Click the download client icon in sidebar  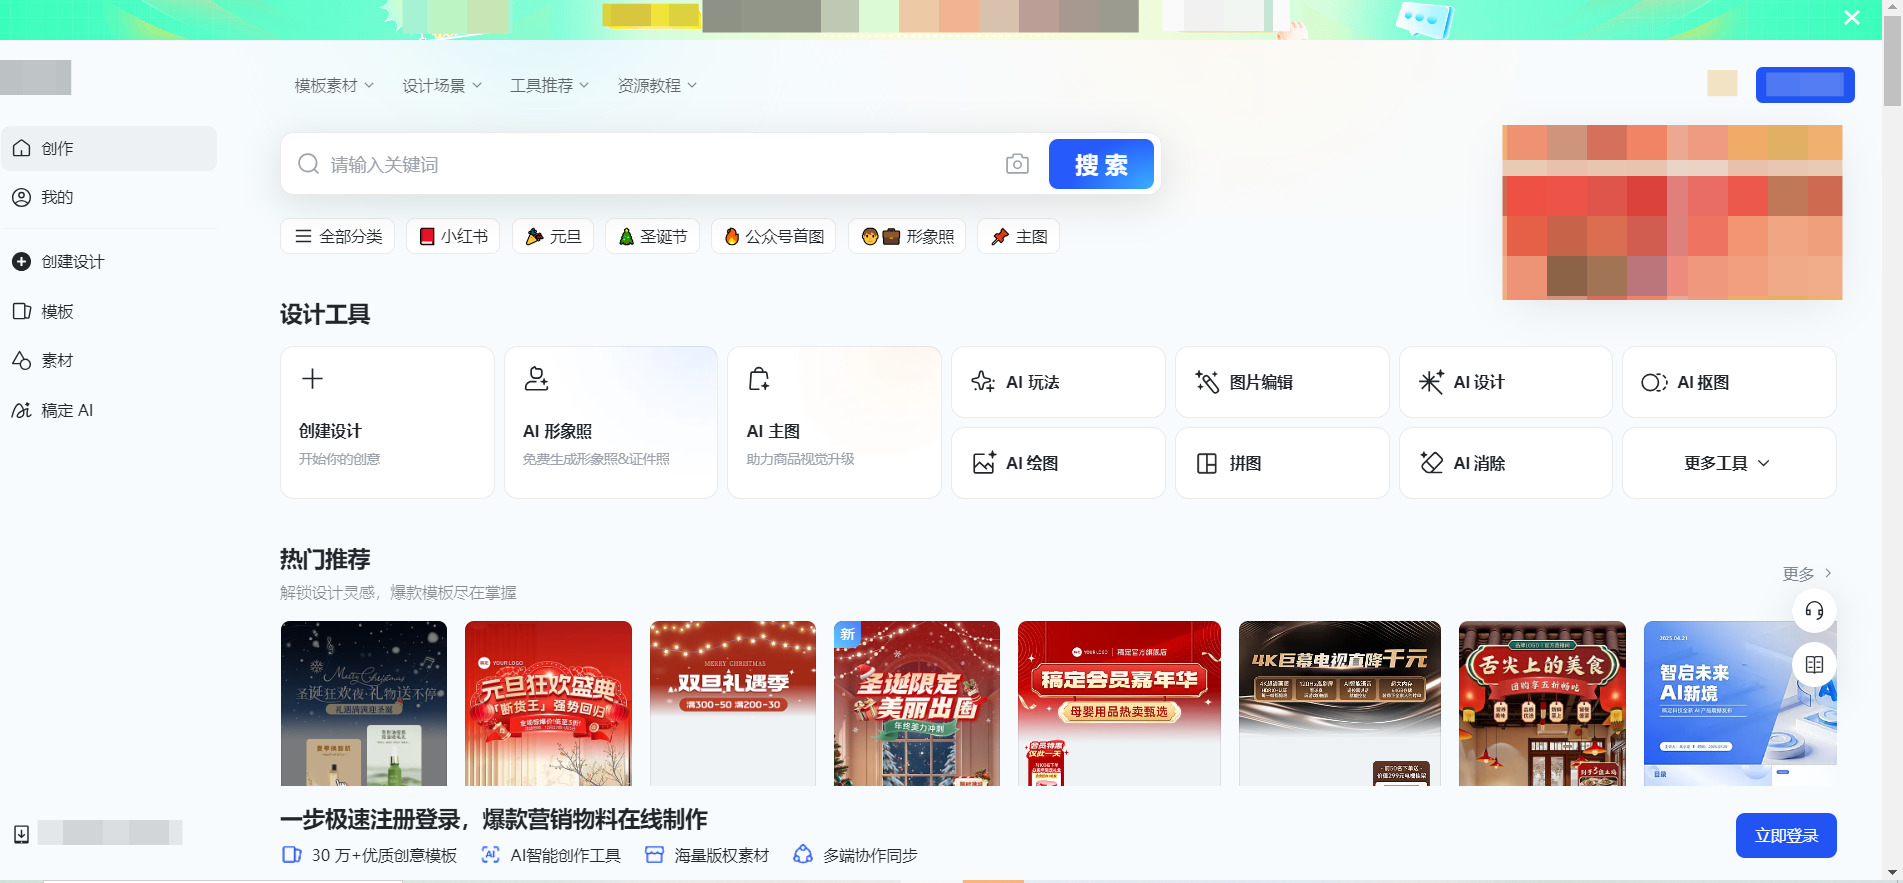point(21,834)
